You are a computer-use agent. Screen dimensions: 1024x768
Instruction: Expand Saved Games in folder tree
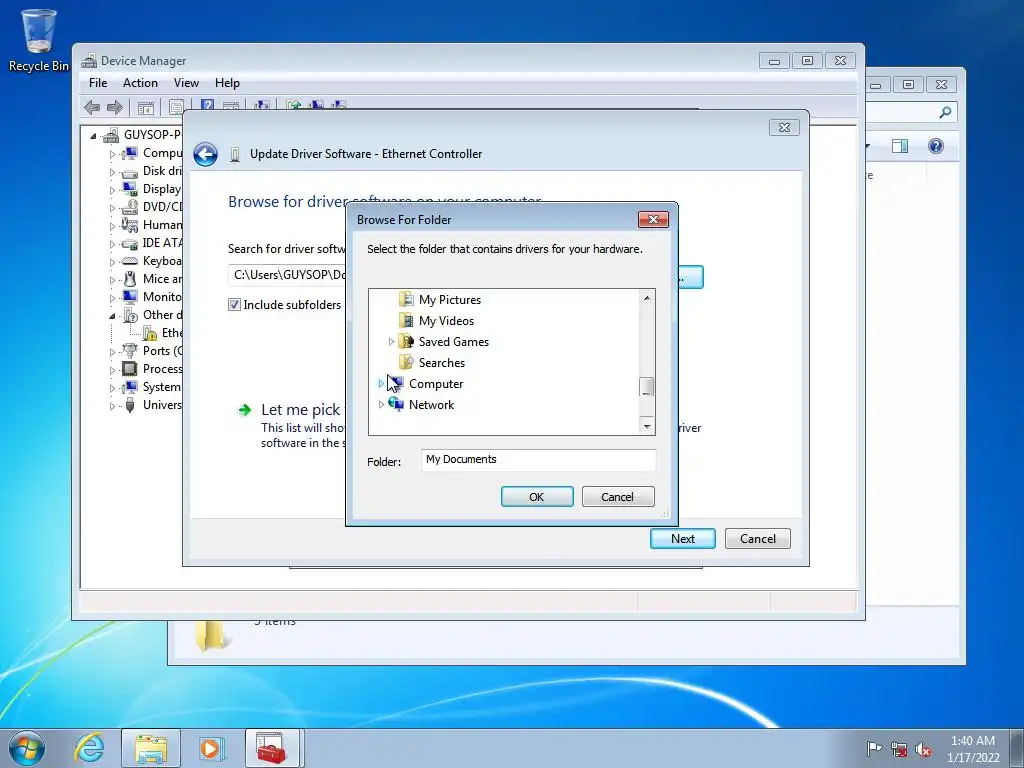tap(391, 342)
